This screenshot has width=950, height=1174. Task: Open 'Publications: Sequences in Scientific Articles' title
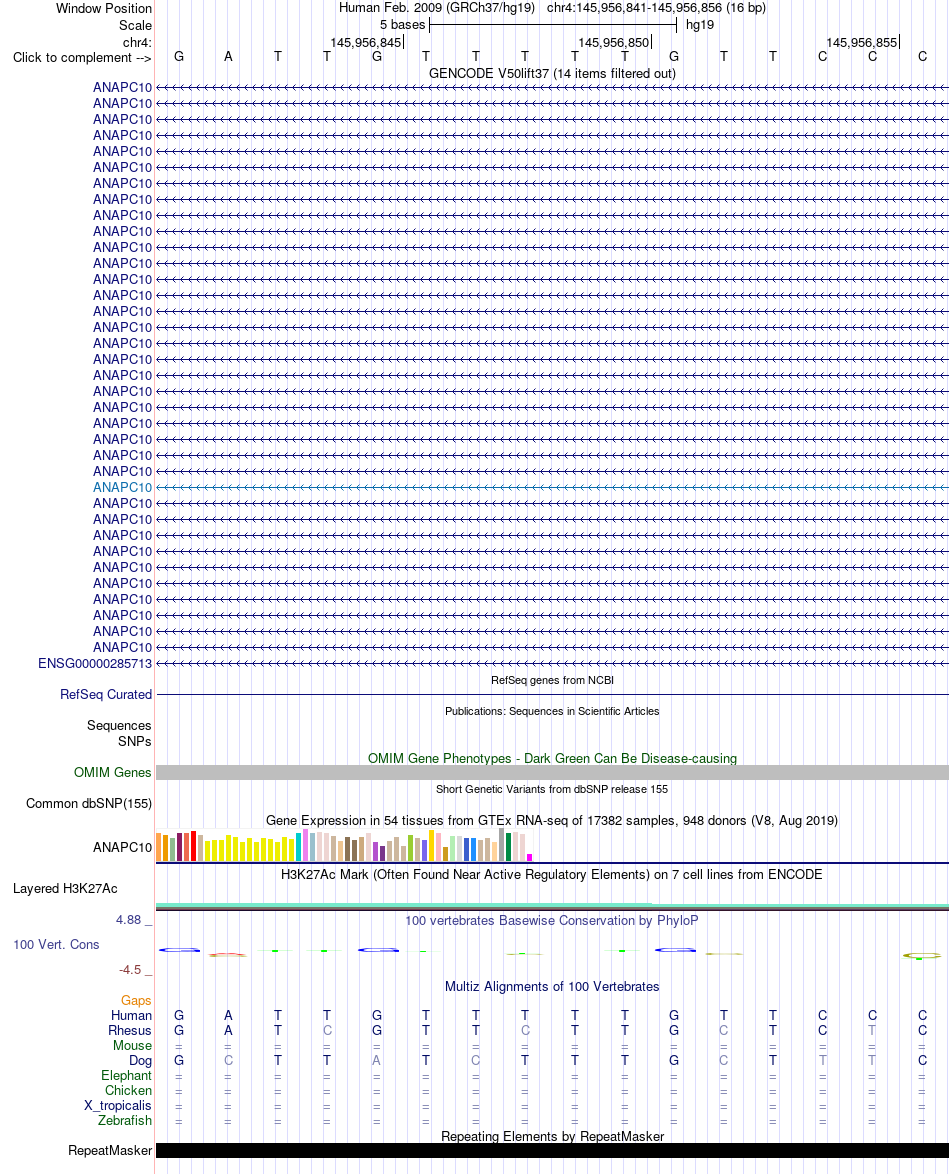[552, 711]
